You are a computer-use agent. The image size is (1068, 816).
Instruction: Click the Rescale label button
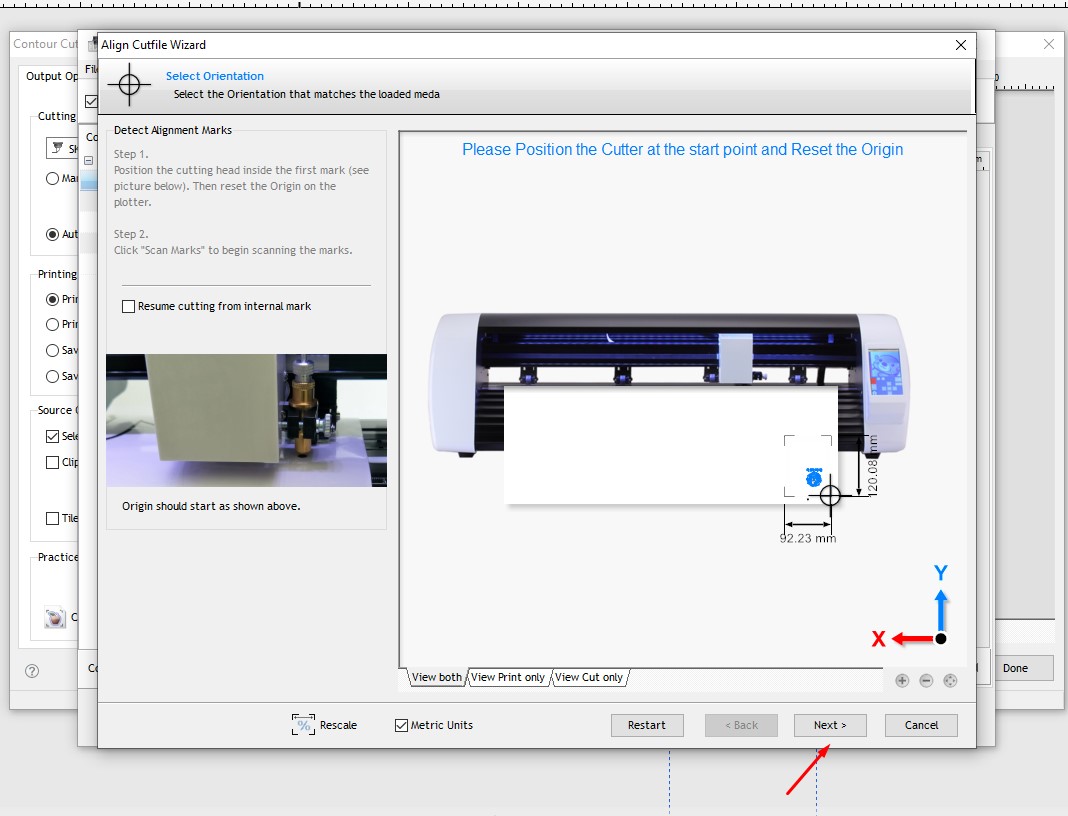[338, 725]
